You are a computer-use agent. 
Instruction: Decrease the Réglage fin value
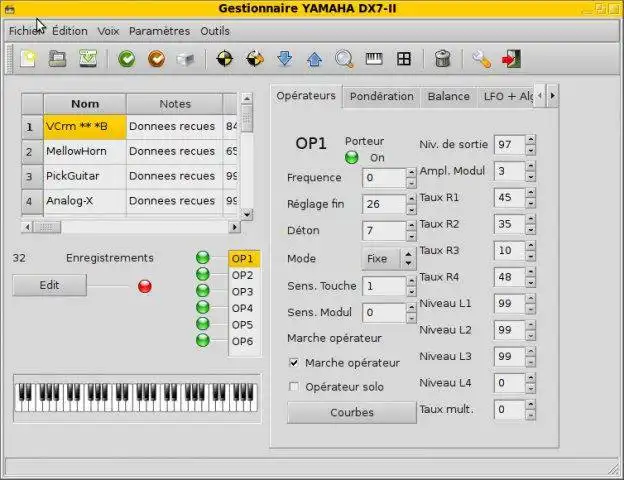click(x=411, y=209)
